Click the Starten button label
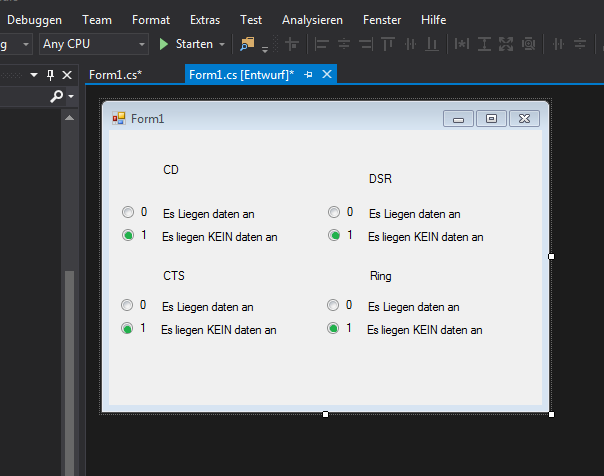 click(194, 44)
